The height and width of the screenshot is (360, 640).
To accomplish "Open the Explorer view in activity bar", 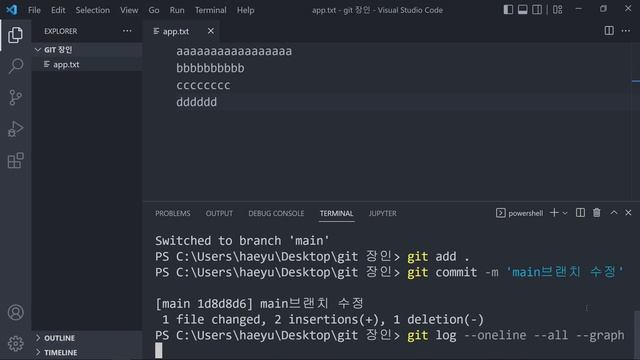I will (x=16, y=35).
